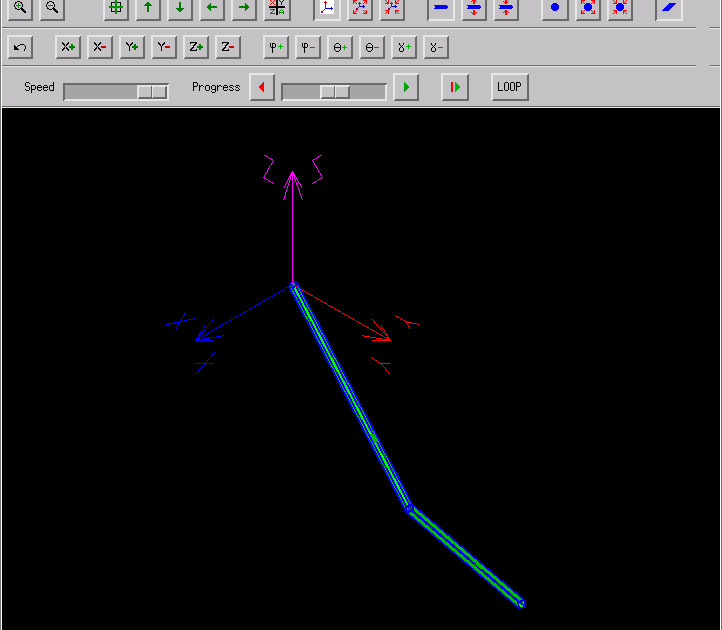This screenshot has height=630, width=722.
Task: Click the zoom out magnifier icon
Action: tap(52, 8)
